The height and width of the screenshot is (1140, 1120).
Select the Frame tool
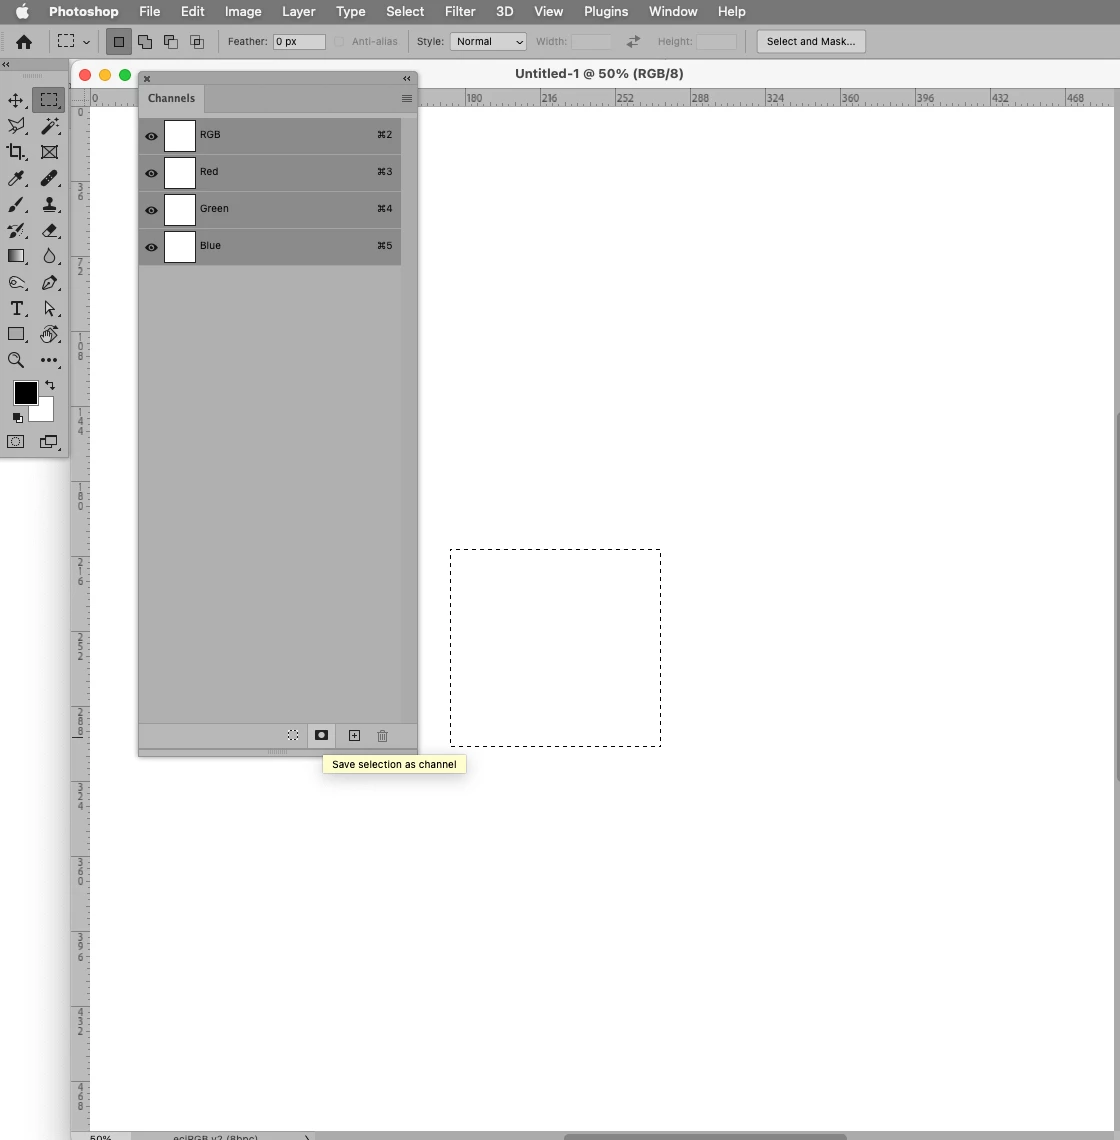pyautogui.click(x=49, y=152)
